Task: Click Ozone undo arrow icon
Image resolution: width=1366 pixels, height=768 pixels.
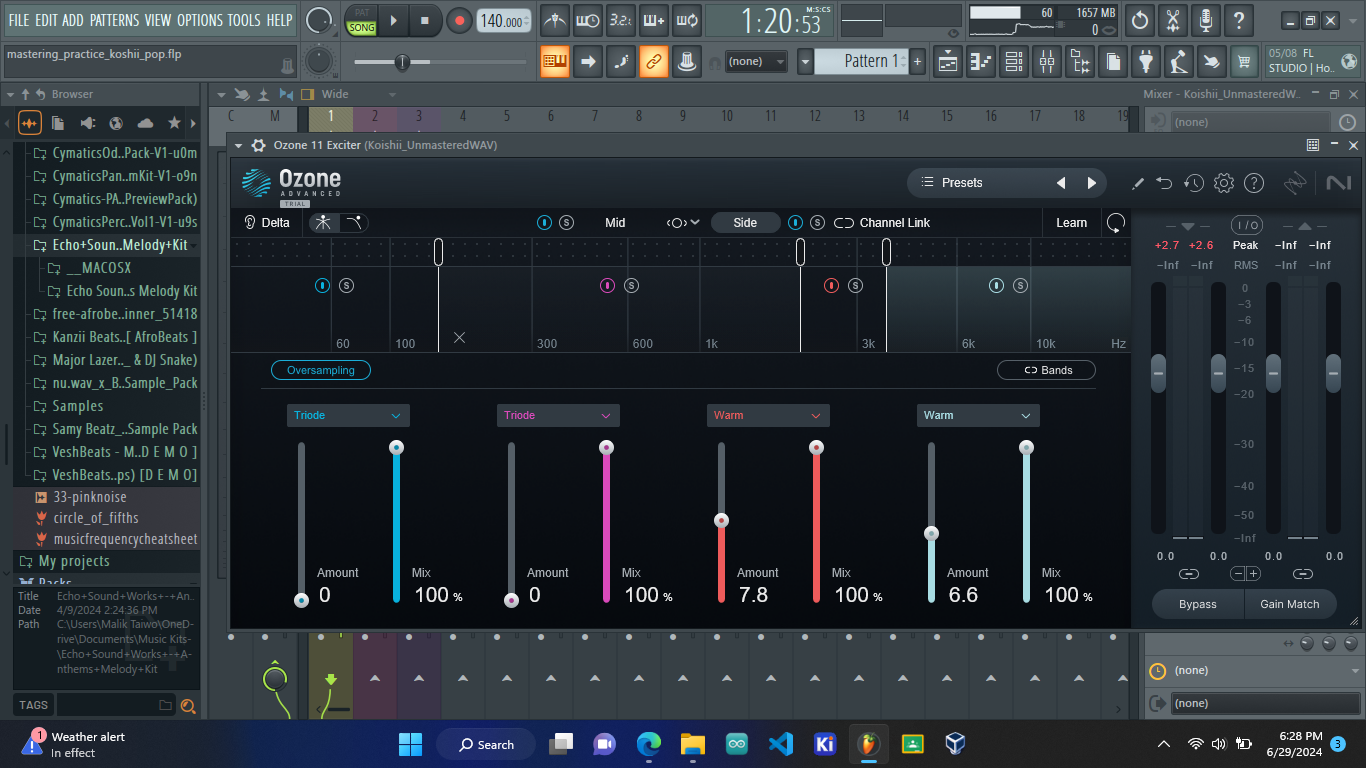Action: (x=1165, y=183)
